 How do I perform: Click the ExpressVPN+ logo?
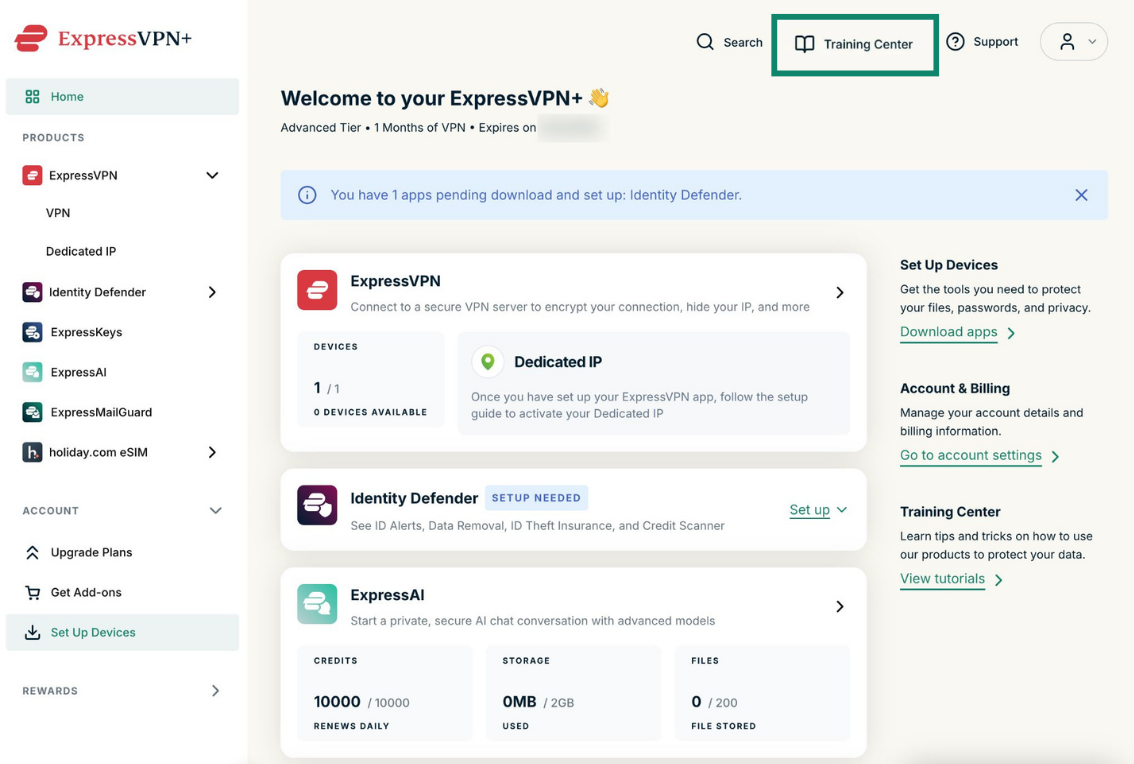coord(103,38)
